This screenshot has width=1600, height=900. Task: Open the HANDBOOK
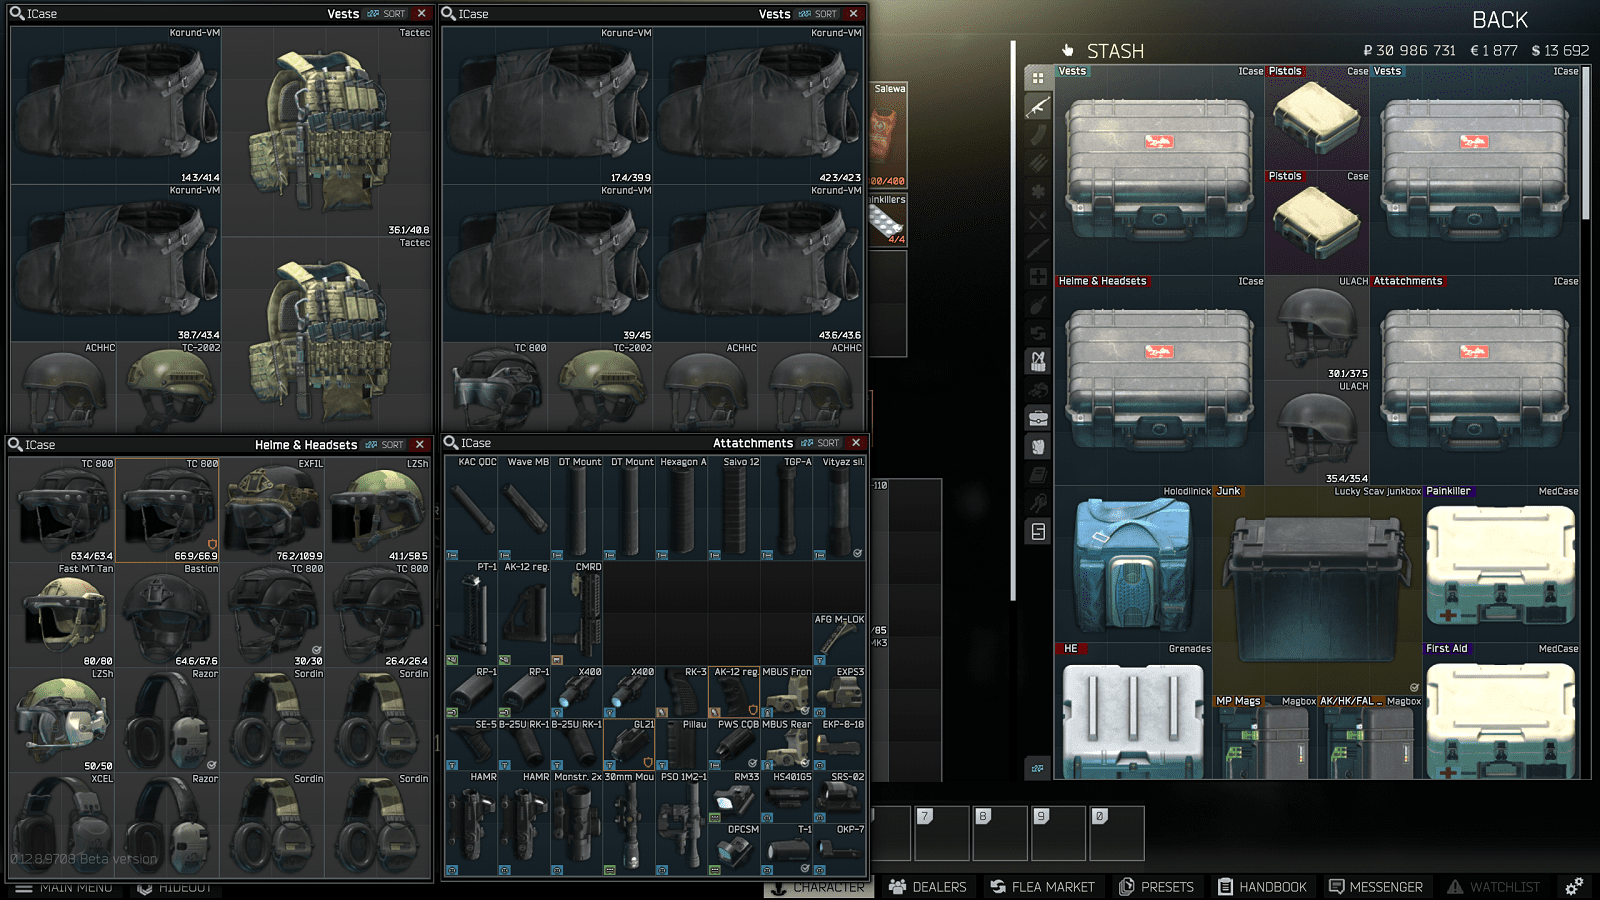click(x=1262, y=887)
